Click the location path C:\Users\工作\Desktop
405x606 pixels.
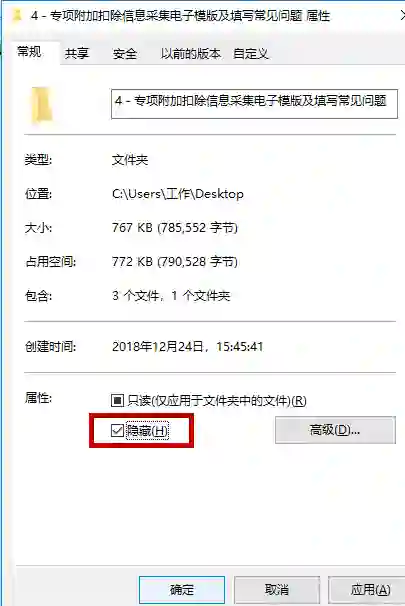tap(178, 194)
